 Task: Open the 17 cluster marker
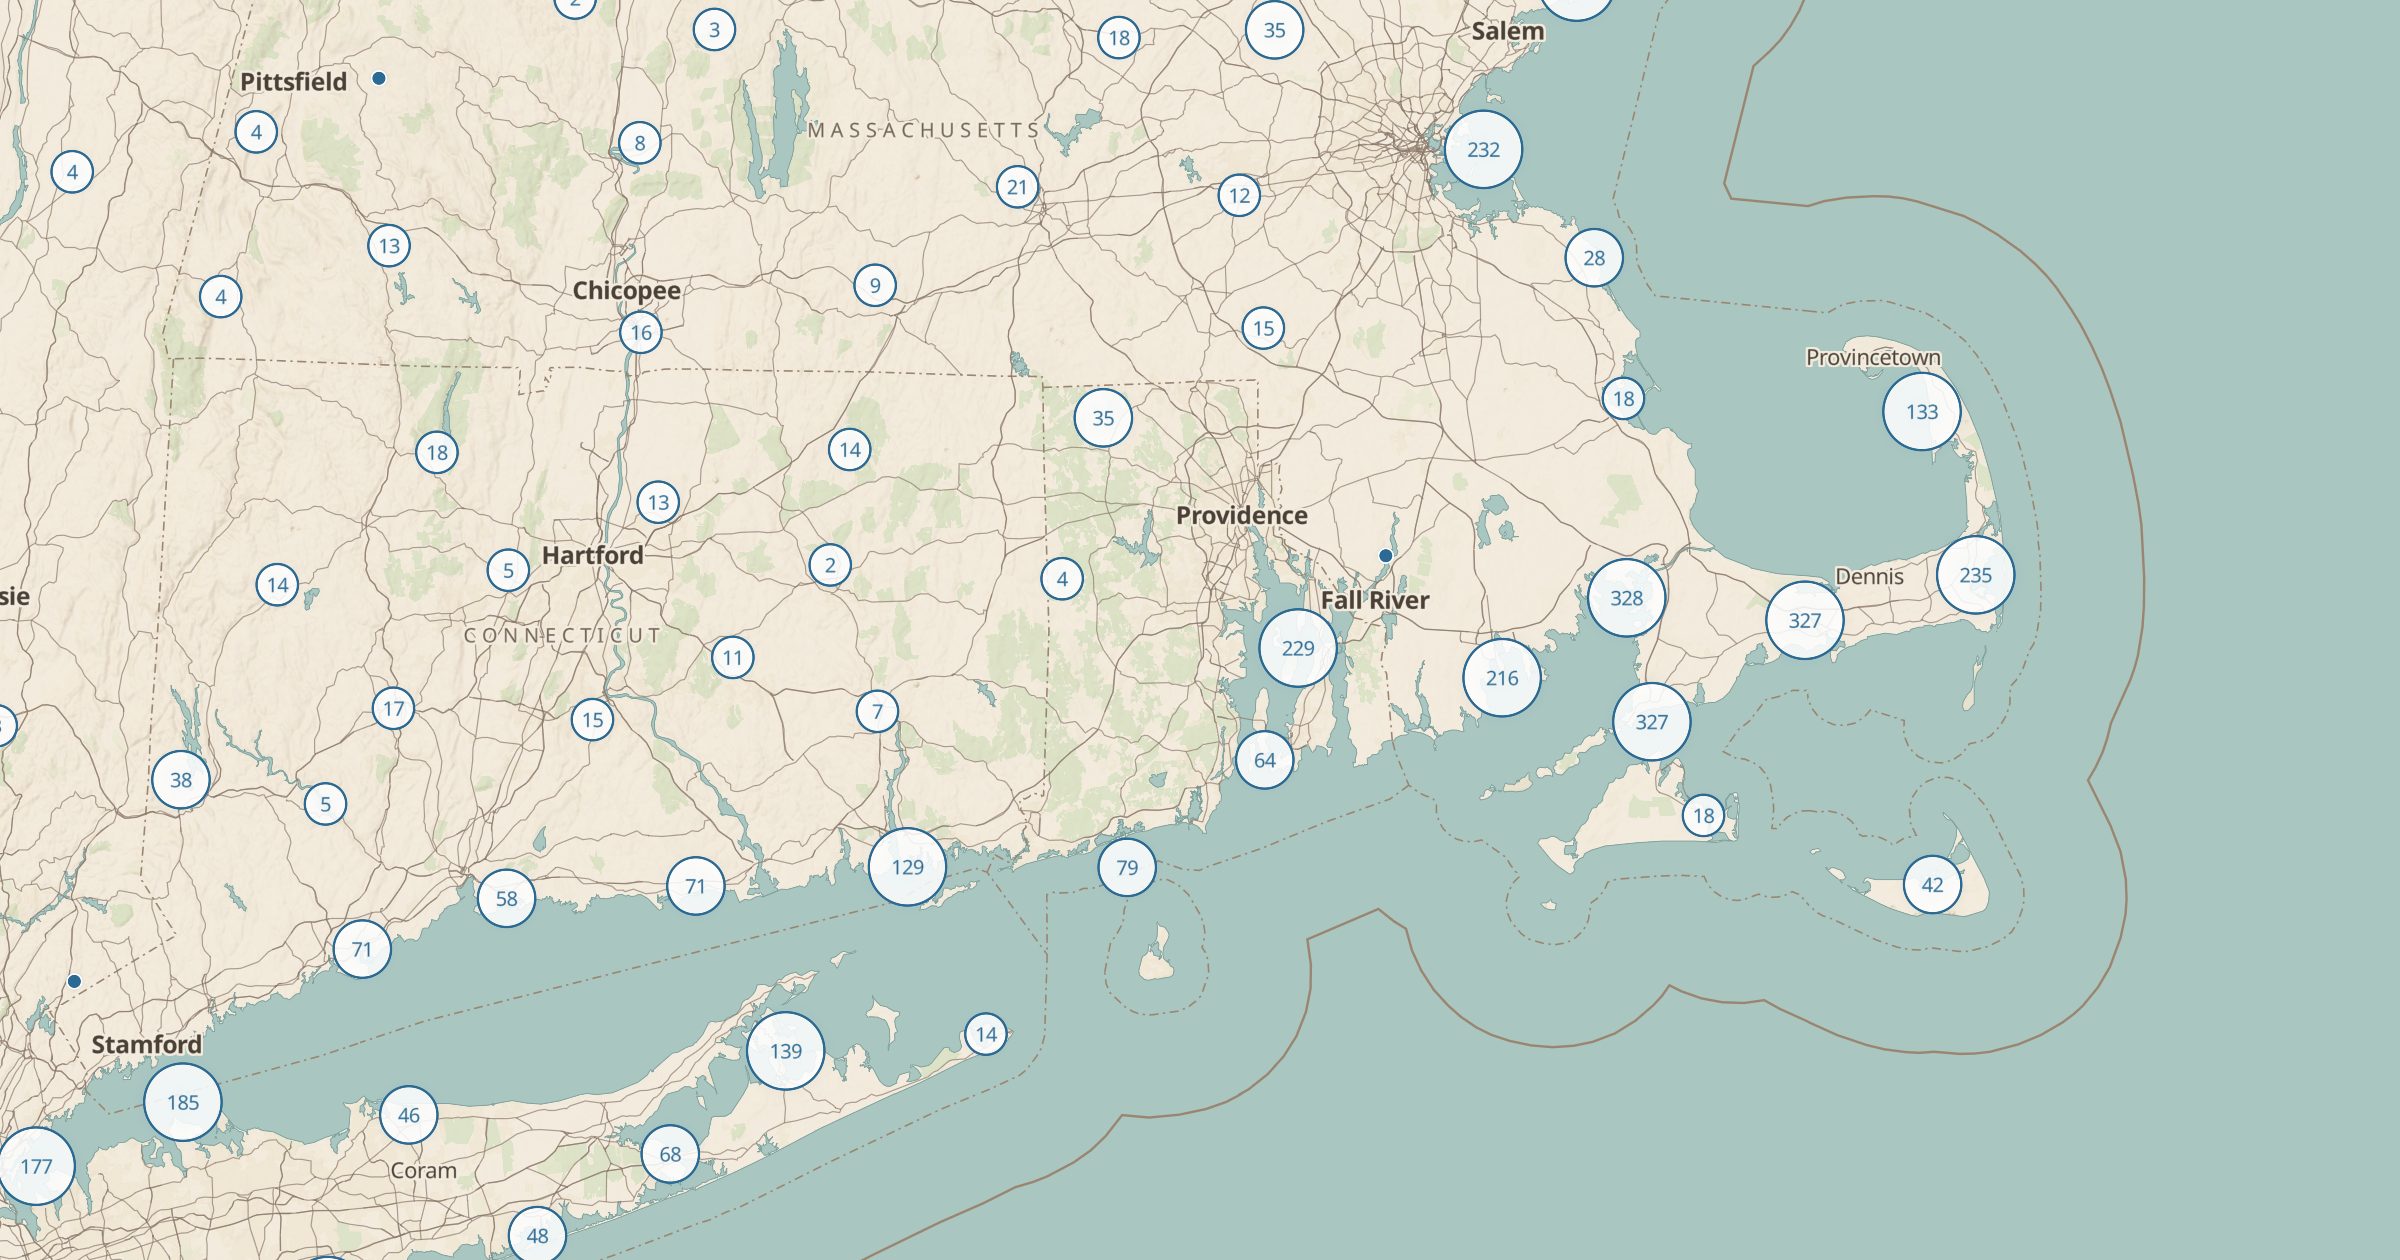393,709
